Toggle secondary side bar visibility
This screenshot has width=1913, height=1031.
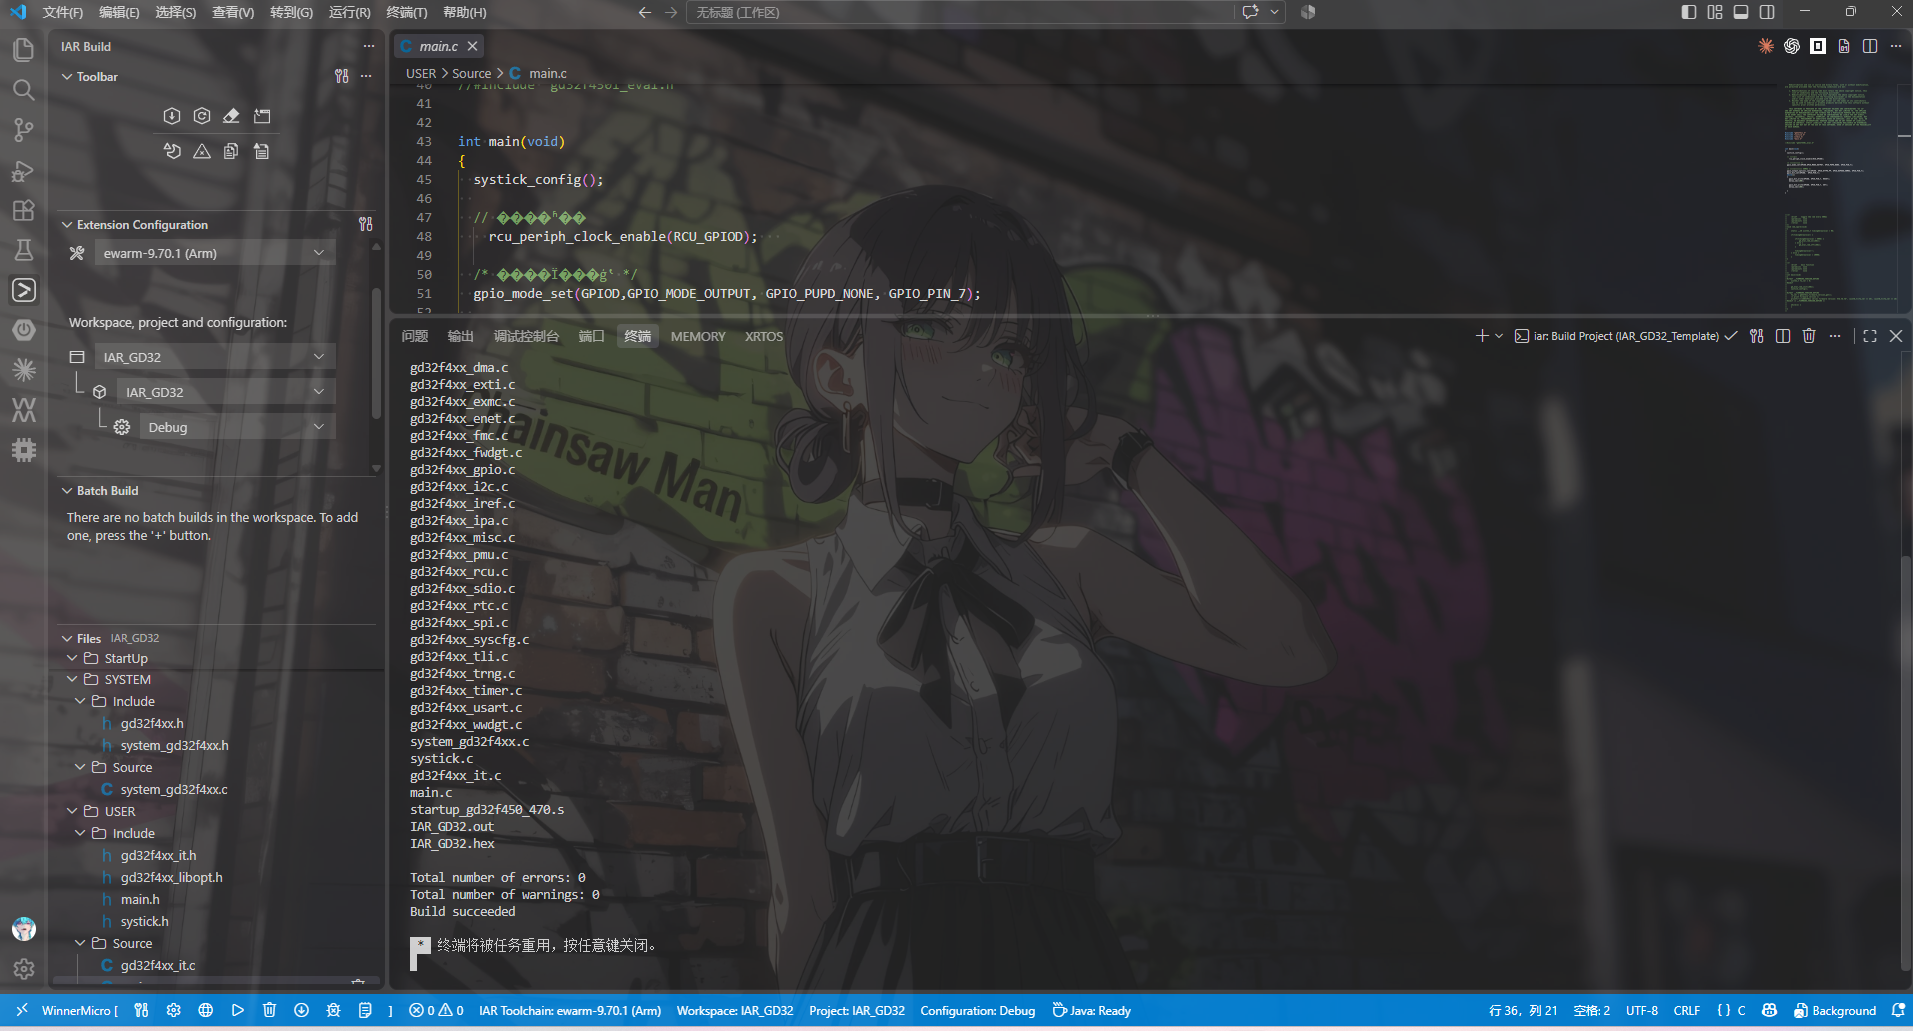coord(1767,12)
